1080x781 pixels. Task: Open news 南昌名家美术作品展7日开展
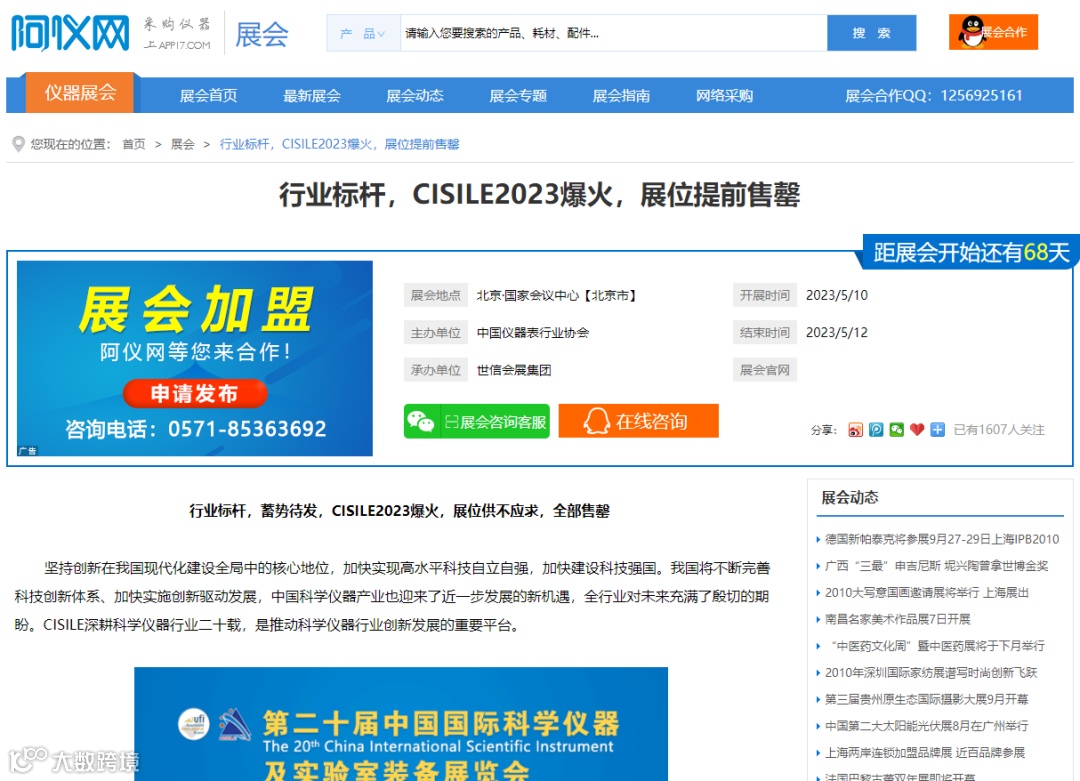pos(897,619)
